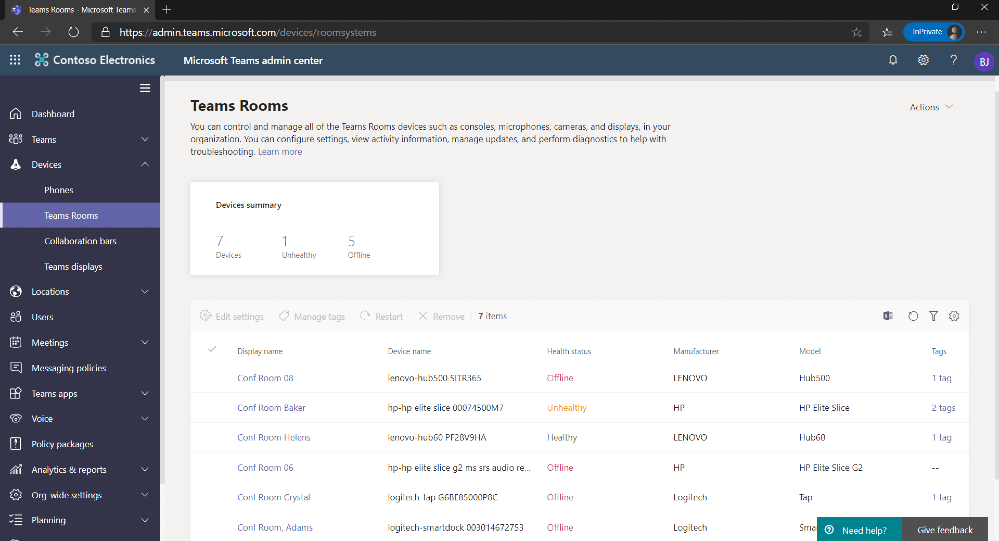Open the Actions dropdown
The image size is (999, 541).
coord(931,107)
